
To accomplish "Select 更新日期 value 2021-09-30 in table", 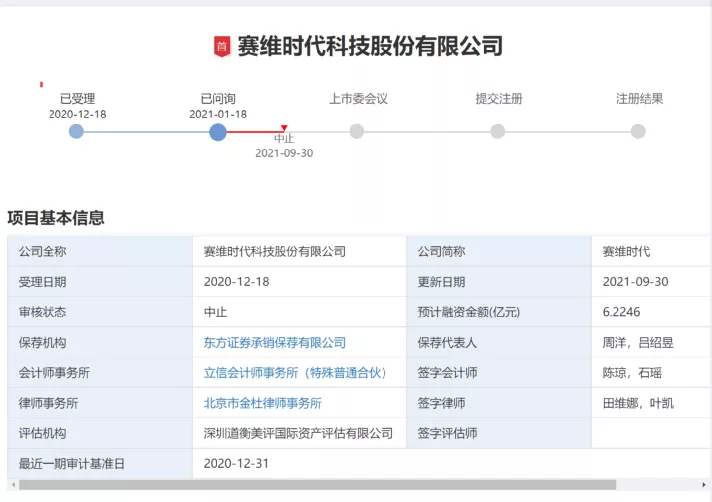I will pos(635,282).
